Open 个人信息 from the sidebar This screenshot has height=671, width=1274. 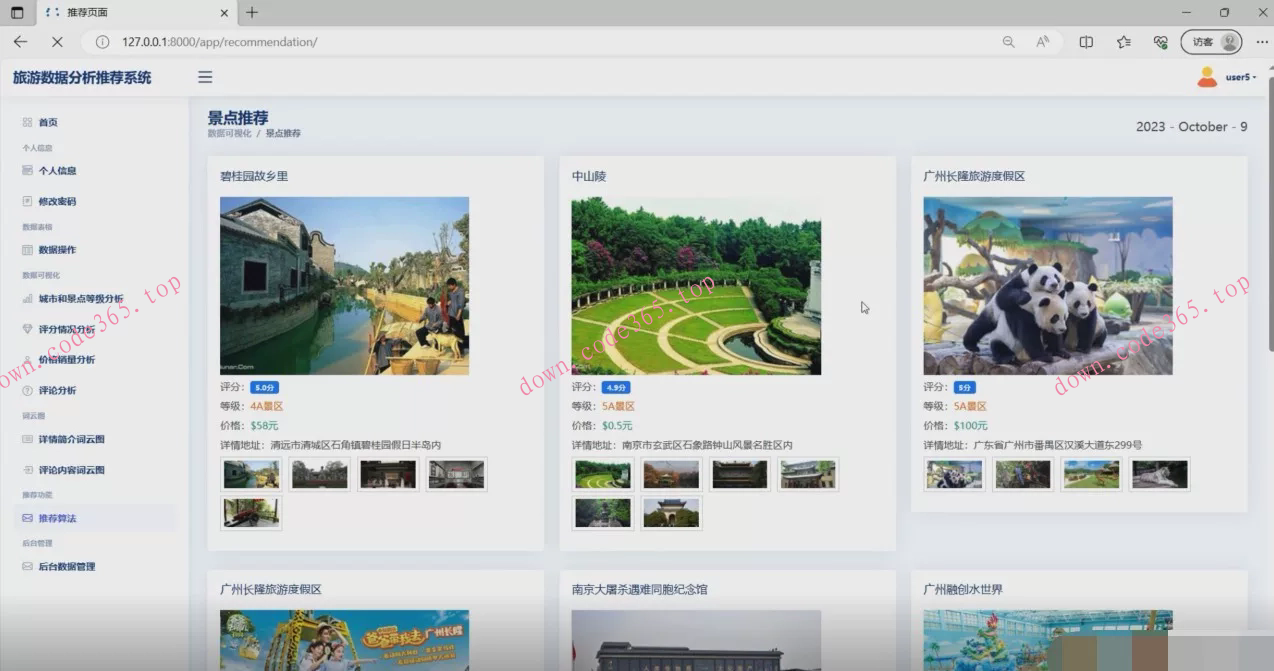[x=57, y=171]
